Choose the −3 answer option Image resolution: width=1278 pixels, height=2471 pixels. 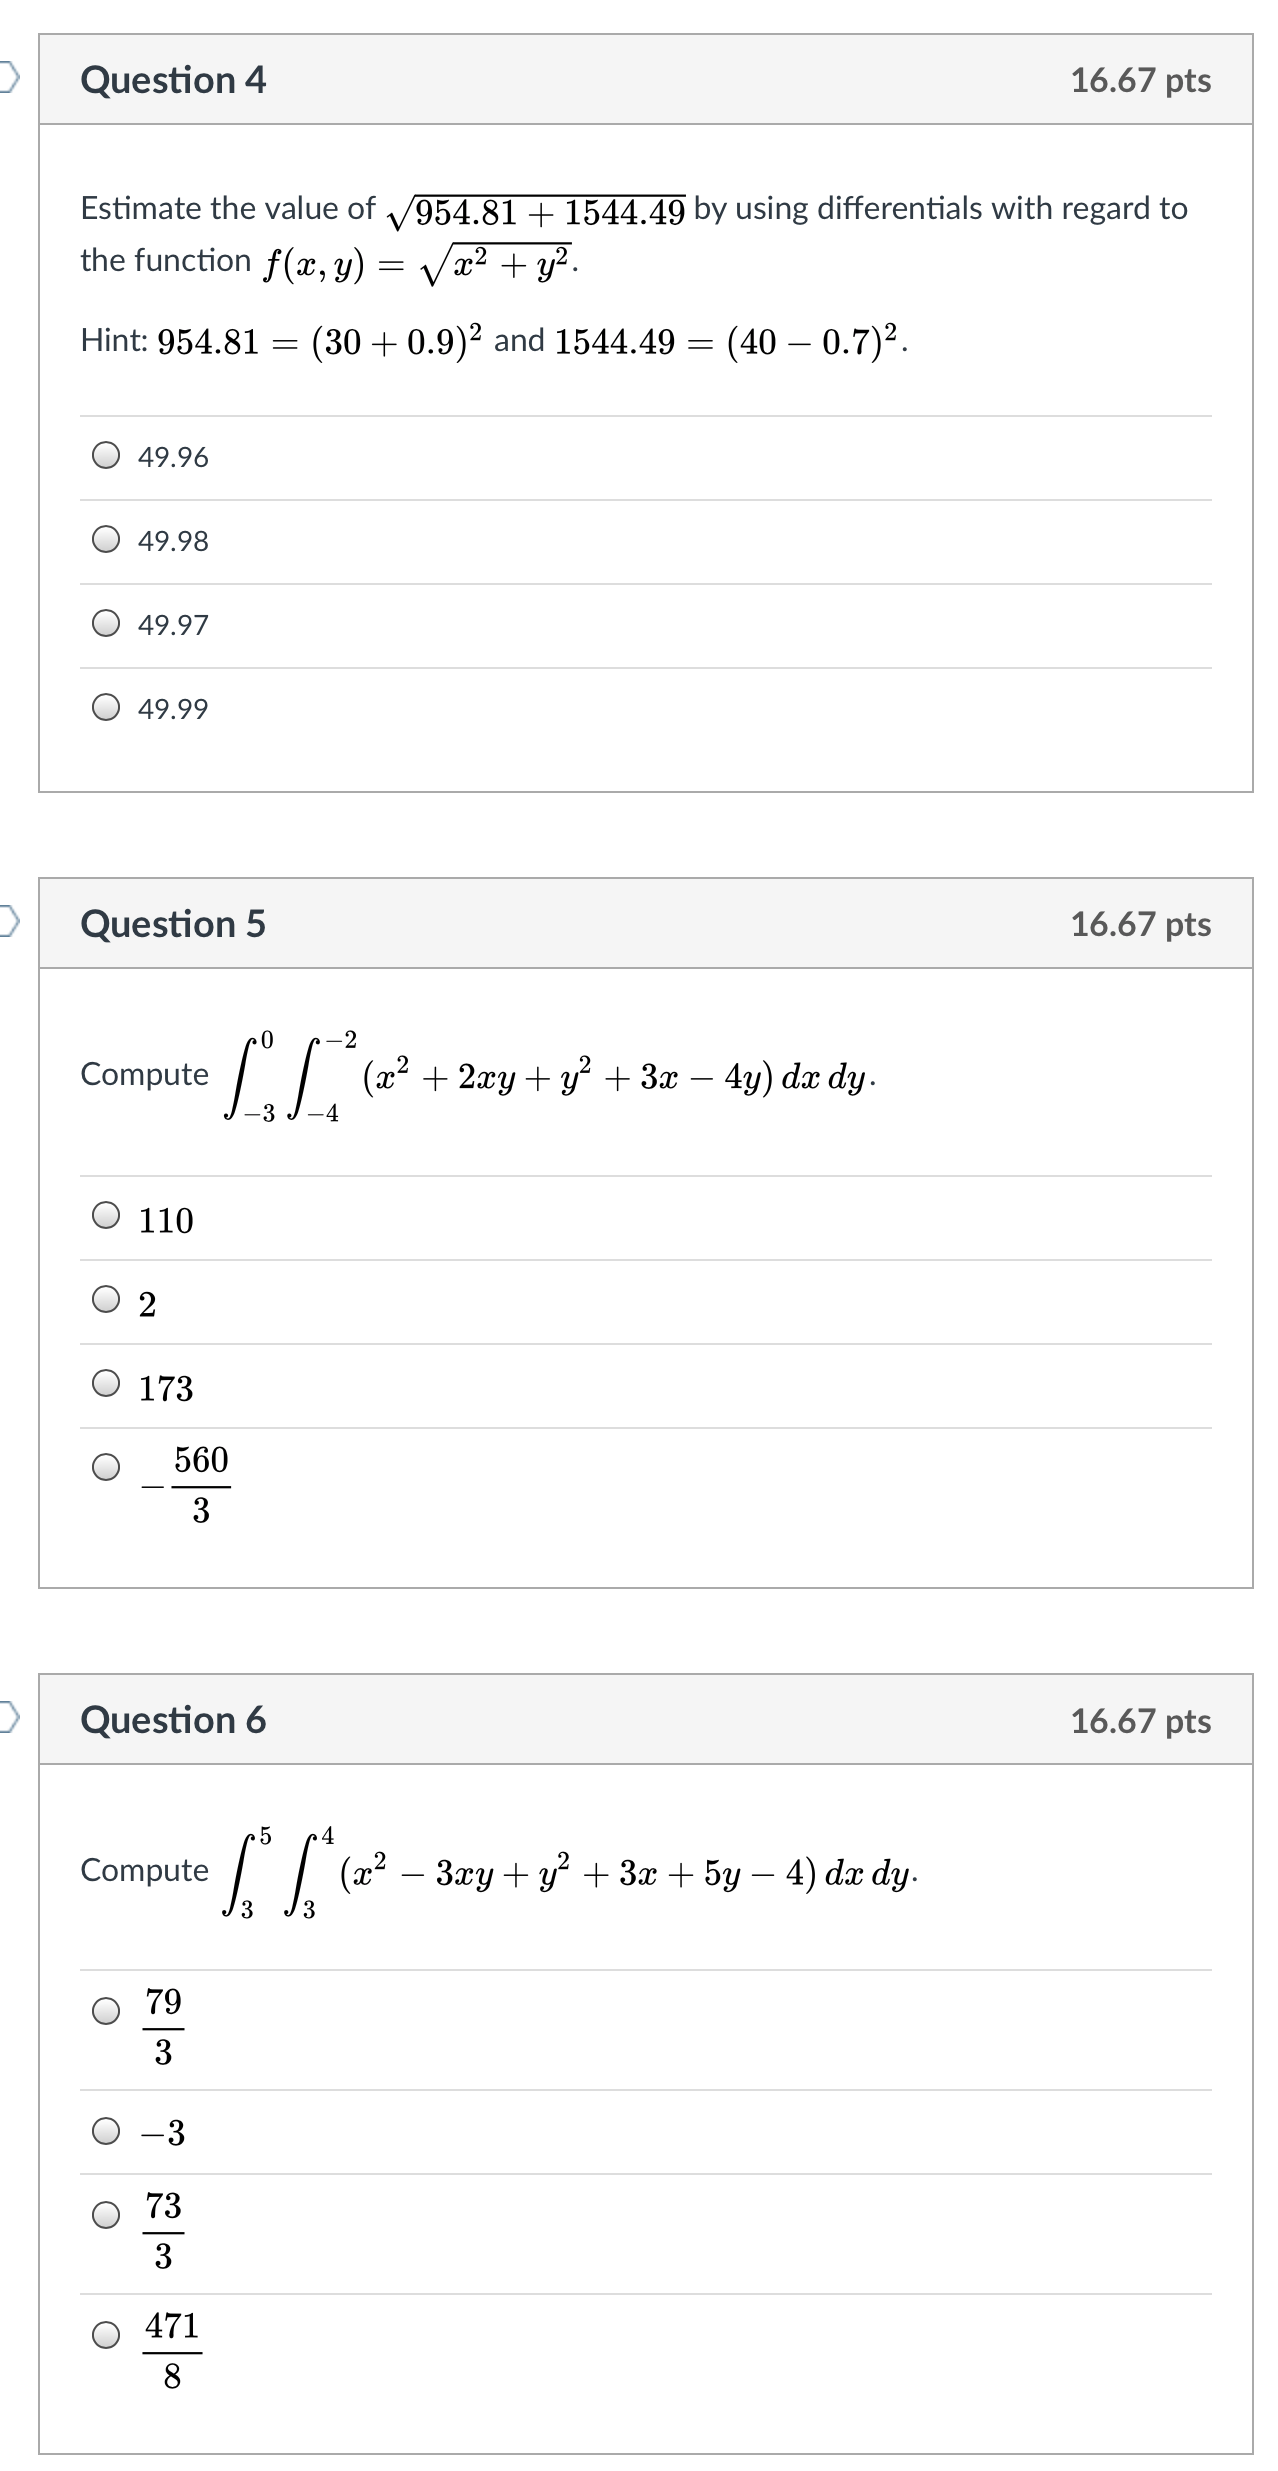pos(106,2131)
